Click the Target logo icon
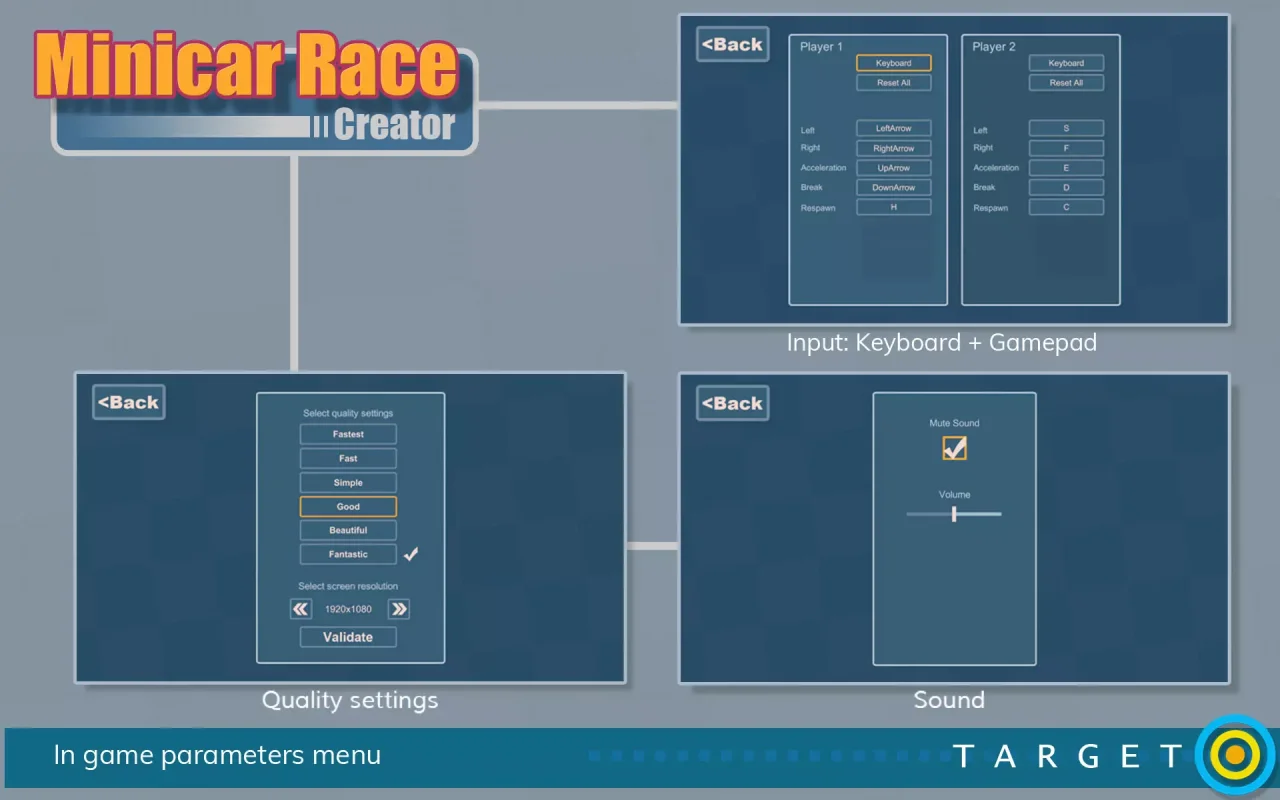The height and width of the screenshot is (800, 1280). pyautogui.click(x=1235, y=754)
